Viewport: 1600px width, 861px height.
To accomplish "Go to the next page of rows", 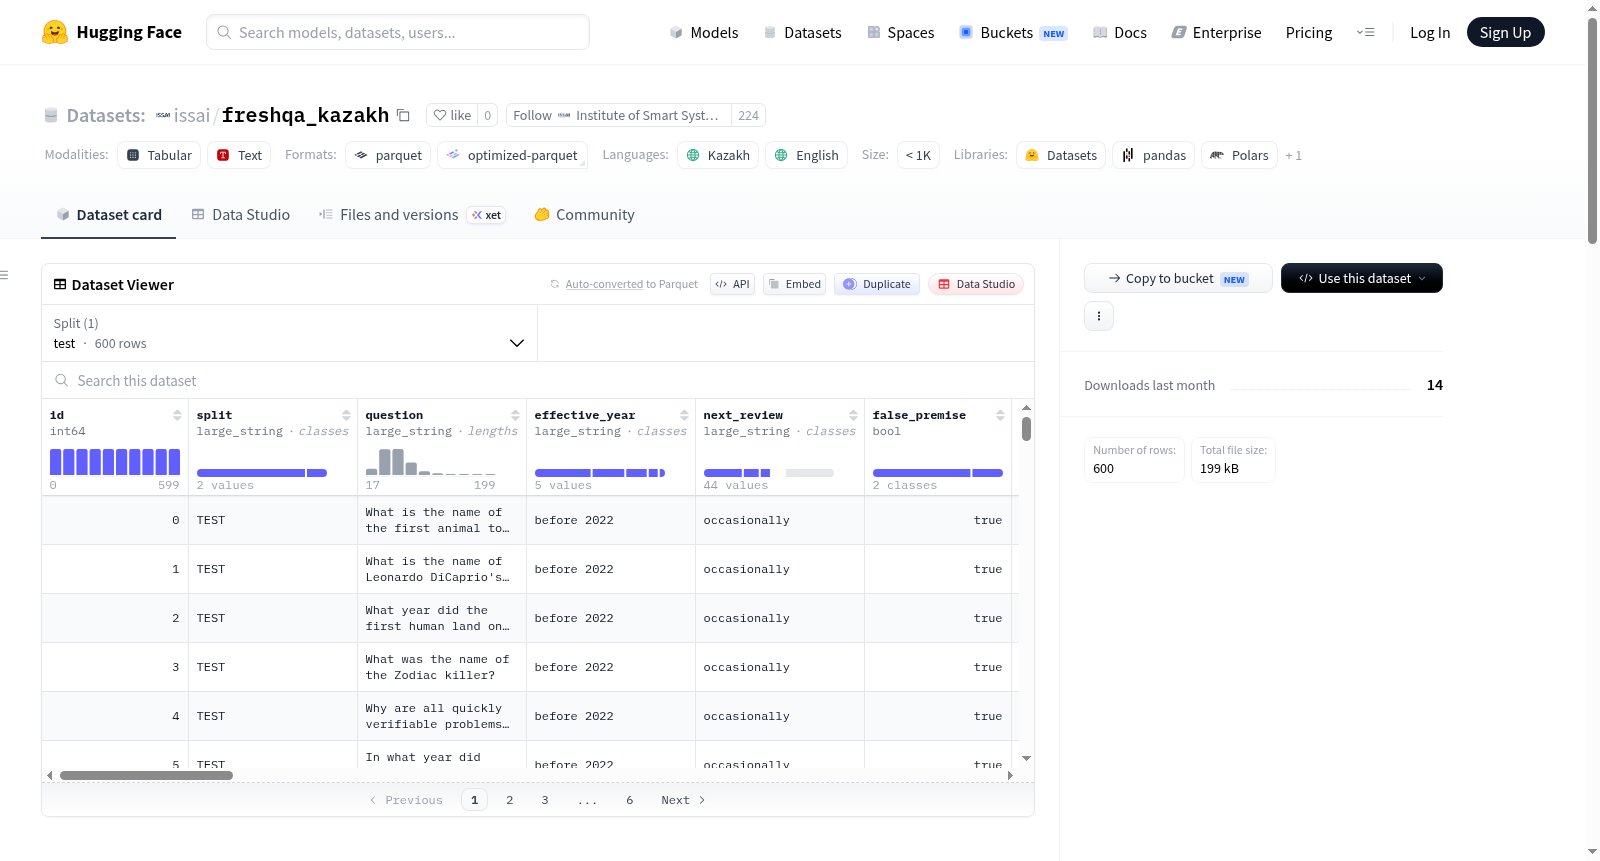I will point(683,800).
